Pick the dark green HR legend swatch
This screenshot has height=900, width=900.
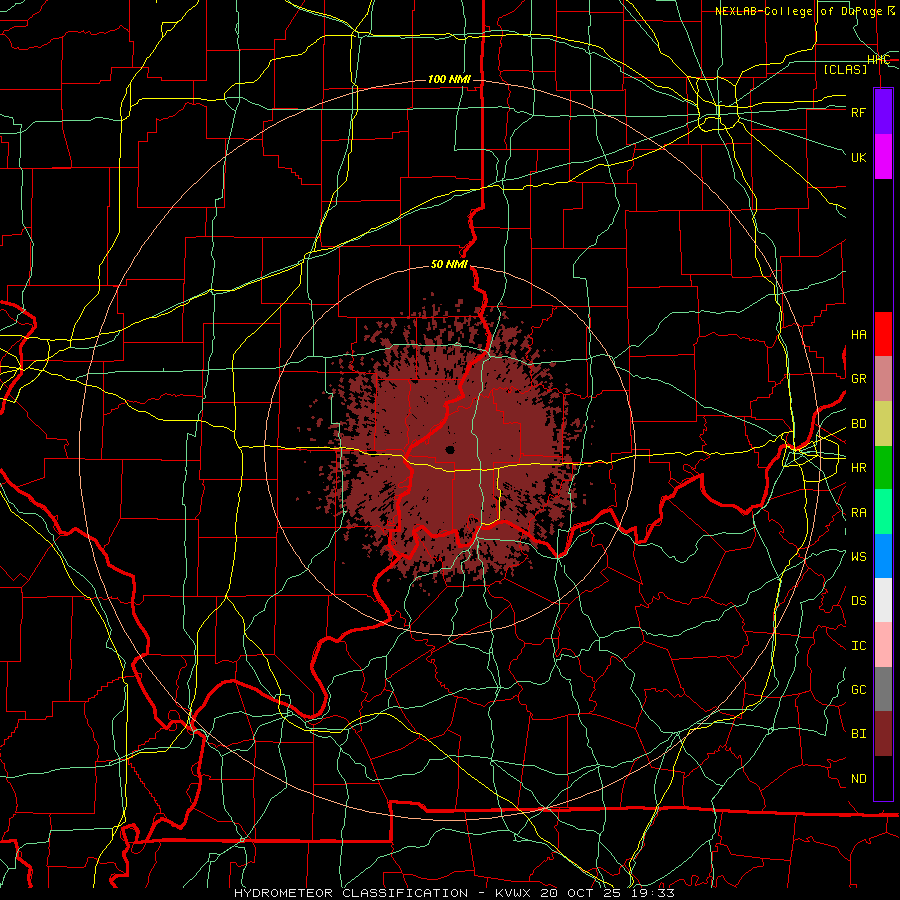(883, 468)
